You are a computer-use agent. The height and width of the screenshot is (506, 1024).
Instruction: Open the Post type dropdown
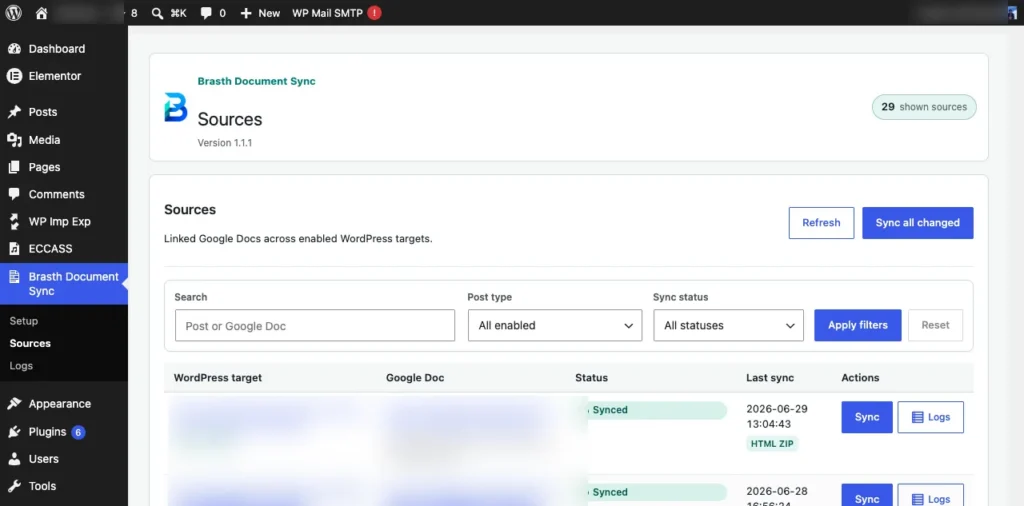coord(555,325)
